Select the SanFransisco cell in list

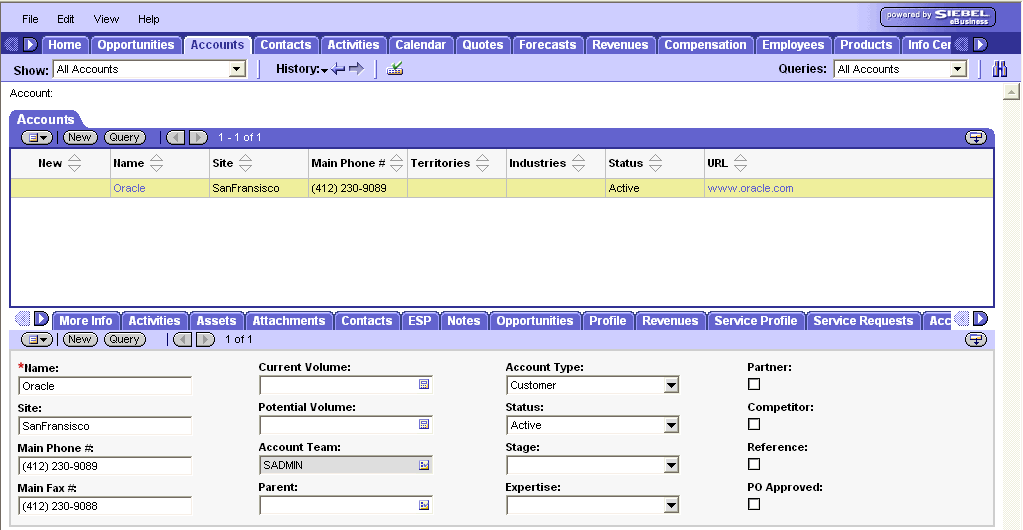click(258, 188)
